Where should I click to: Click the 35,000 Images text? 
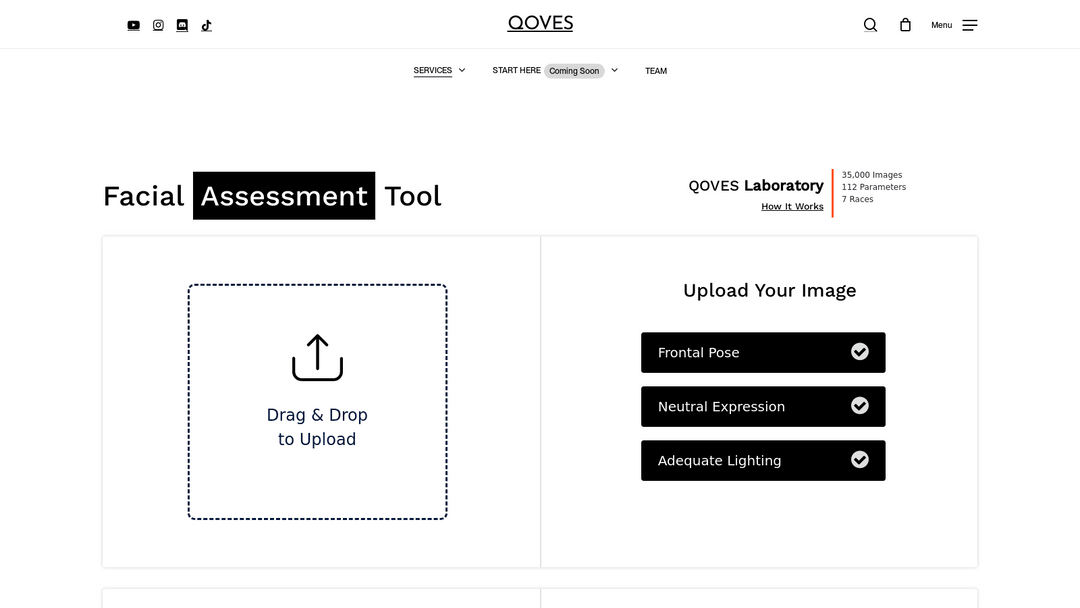(x=871, y=175)
